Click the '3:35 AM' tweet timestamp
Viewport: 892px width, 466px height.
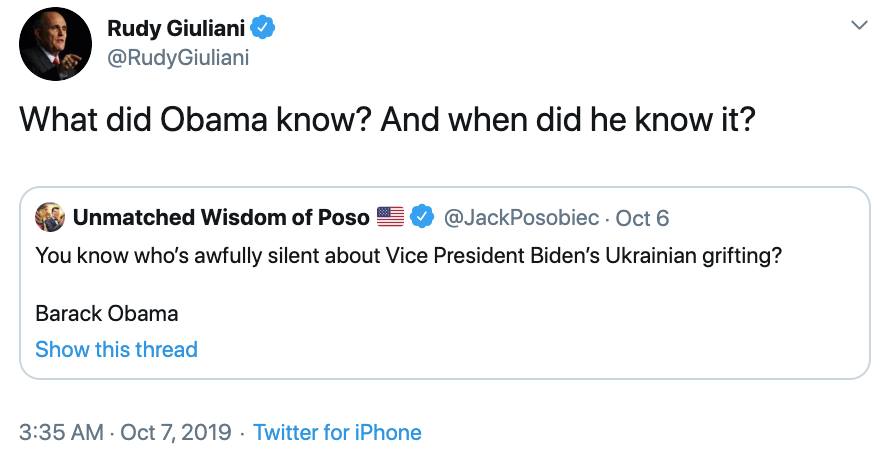(x=62, y=433)
